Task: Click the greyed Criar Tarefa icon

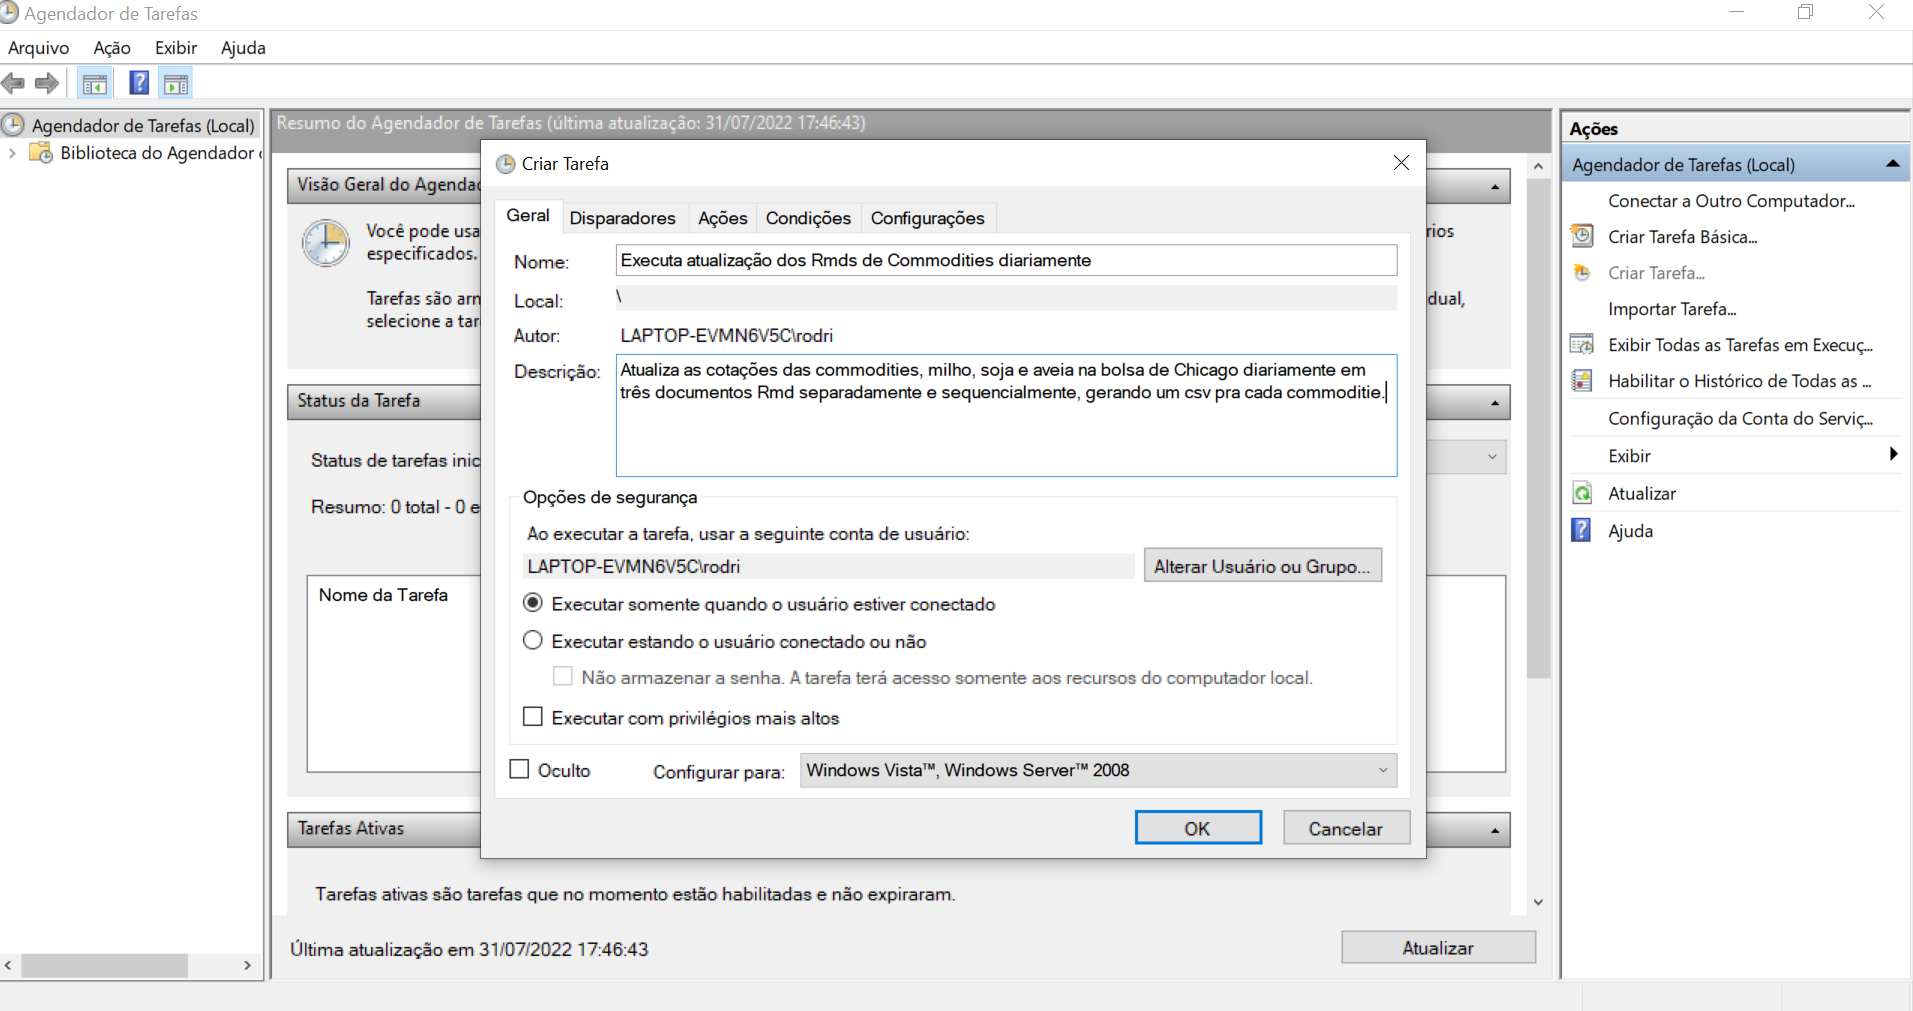Action: tap(1582, 272)
